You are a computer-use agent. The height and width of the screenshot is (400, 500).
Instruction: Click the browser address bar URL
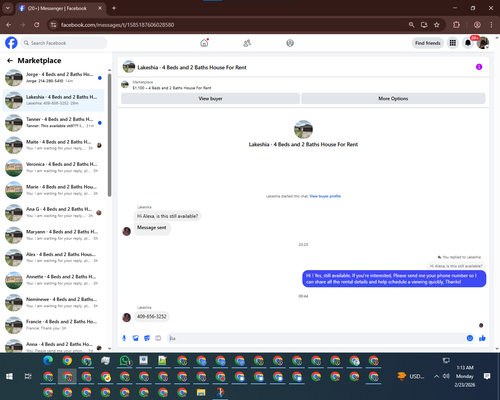(x=117, y=25)
